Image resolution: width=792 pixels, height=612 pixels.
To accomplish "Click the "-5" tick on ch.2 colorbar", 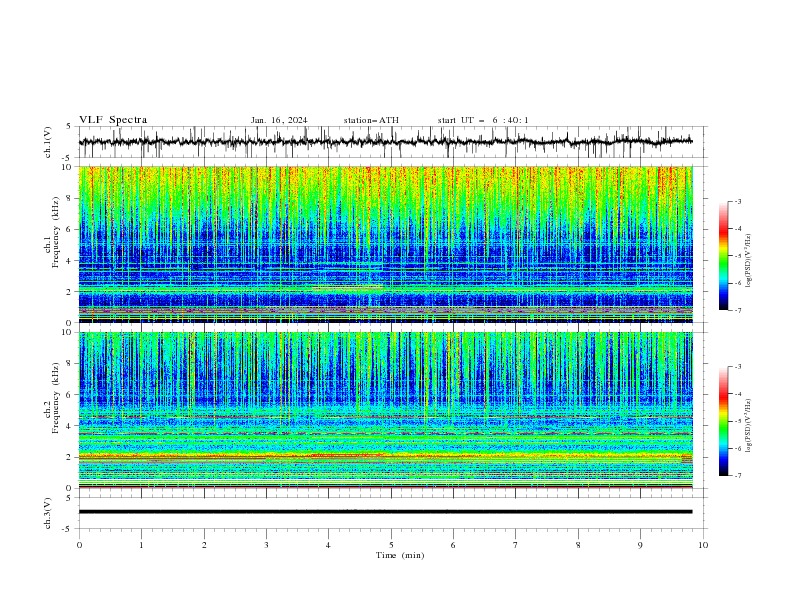I will 738,421.
